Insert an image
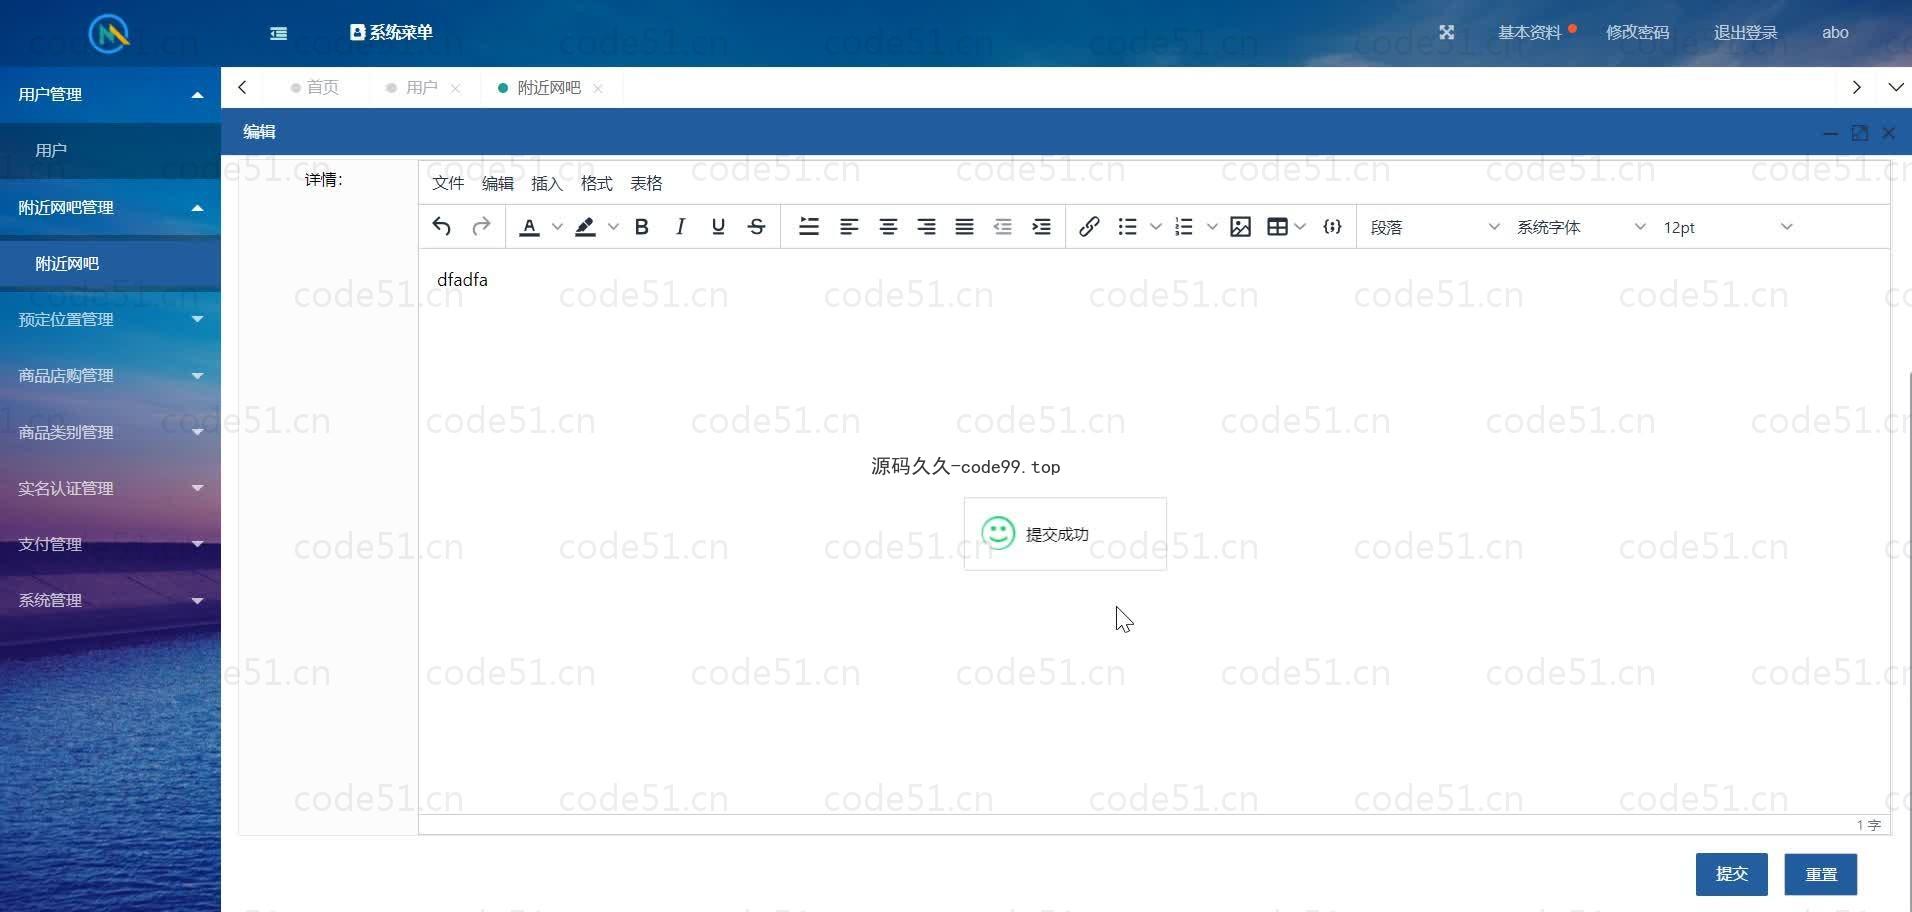This screenshot has height=912, width=1912. coord(1241,227)
